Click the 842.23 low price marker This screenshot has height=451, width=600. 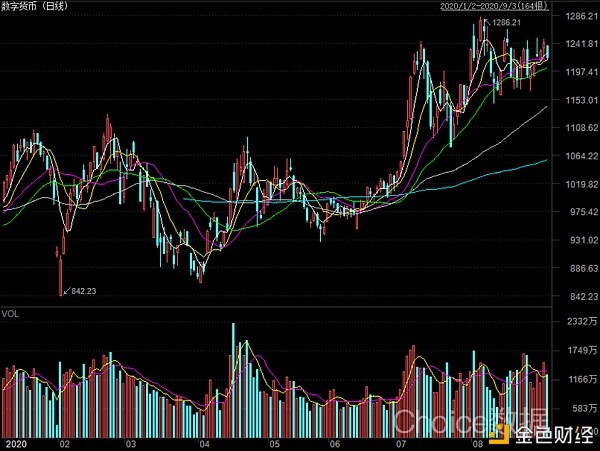[x=84, y=291]
